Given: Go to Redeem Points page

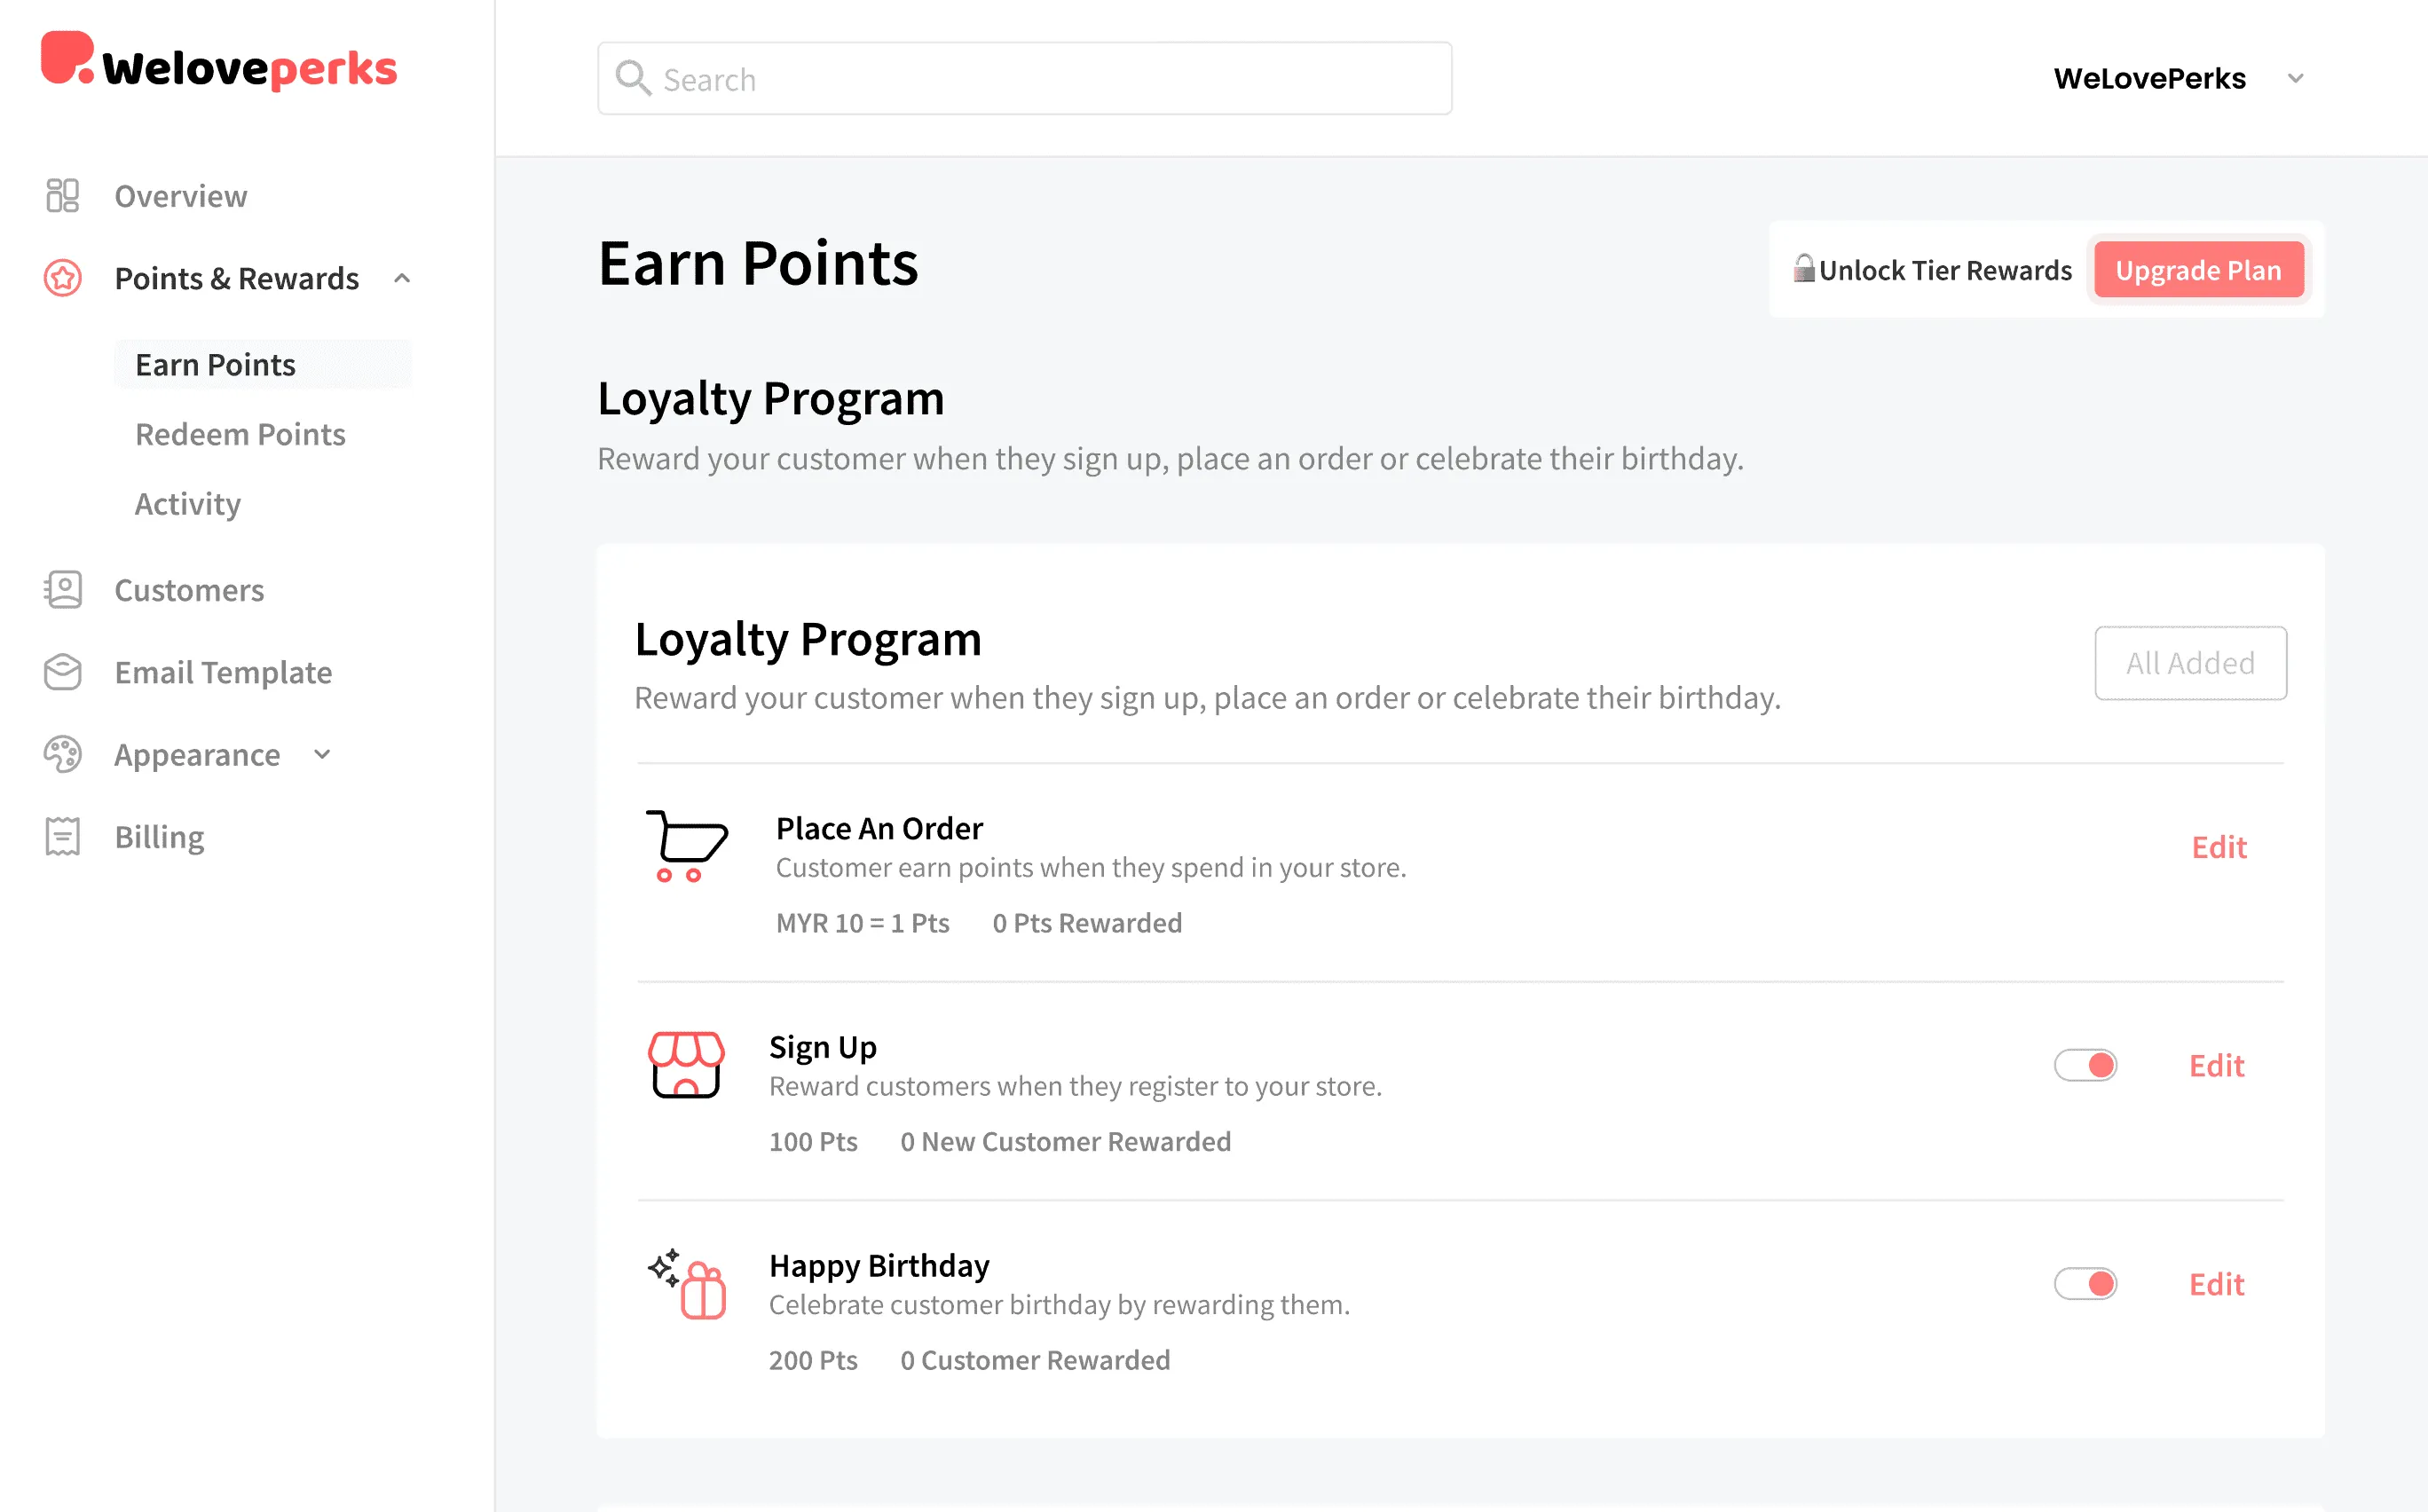Looking at the screenshot, I should (x=240, y=434).
